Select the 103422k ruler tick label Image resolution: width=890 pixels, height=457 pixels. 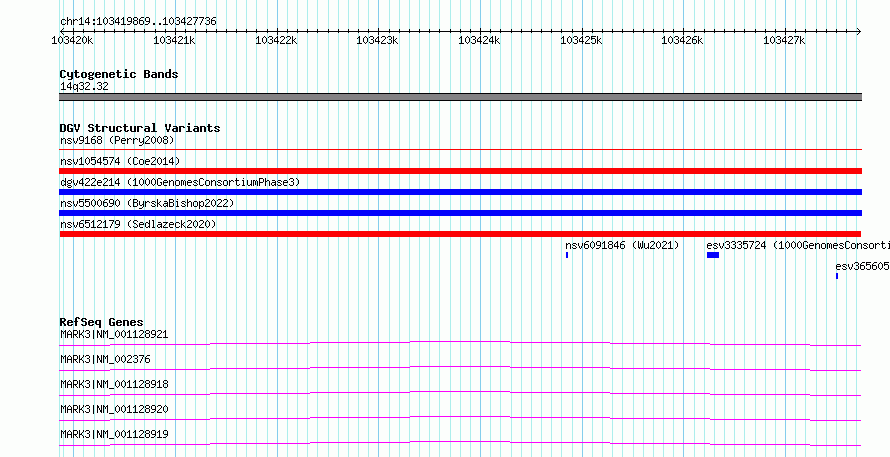276,40
